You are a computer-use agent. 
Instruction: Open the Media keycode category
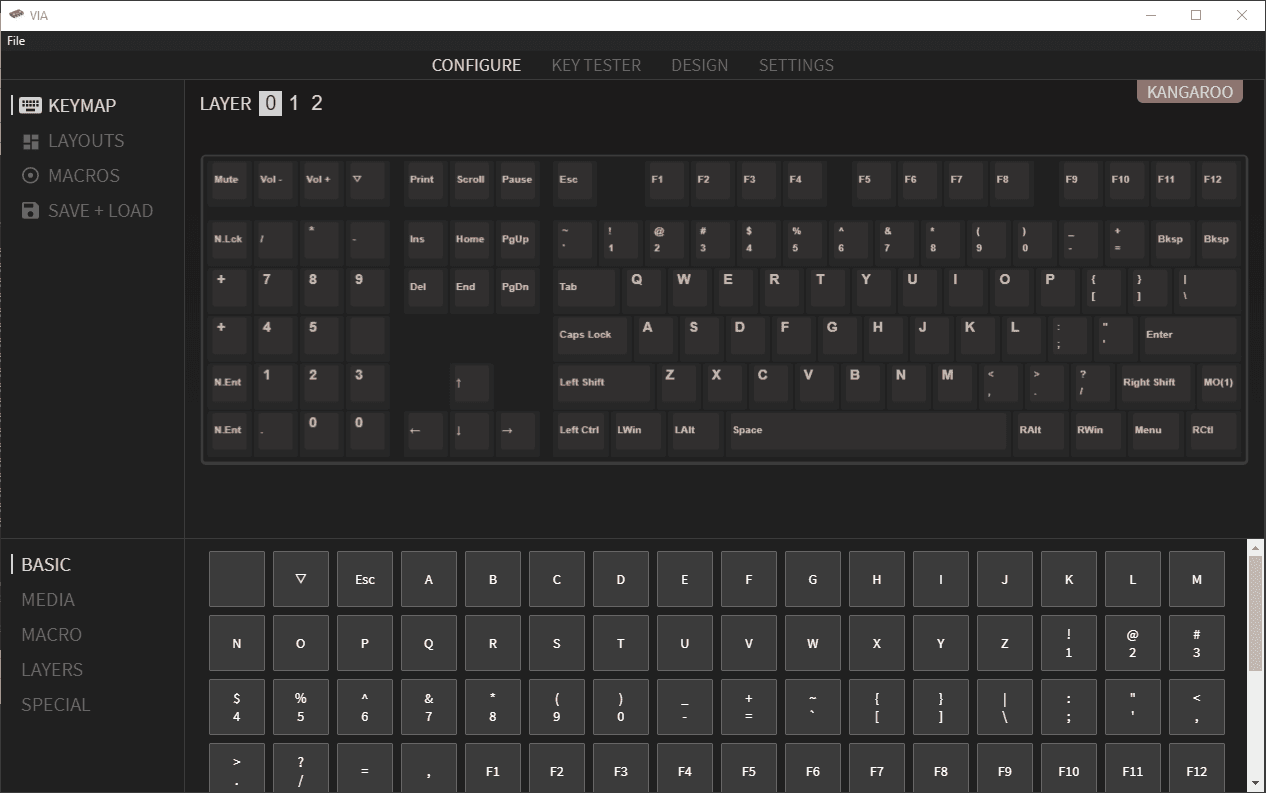tap(48, 600)
